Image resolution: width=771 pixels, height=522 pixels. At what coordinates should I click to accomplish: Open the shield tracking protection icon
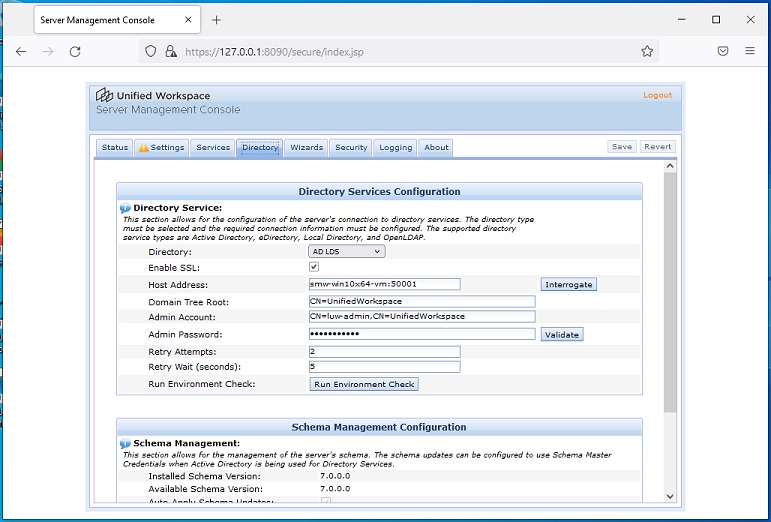pos(150,51)
